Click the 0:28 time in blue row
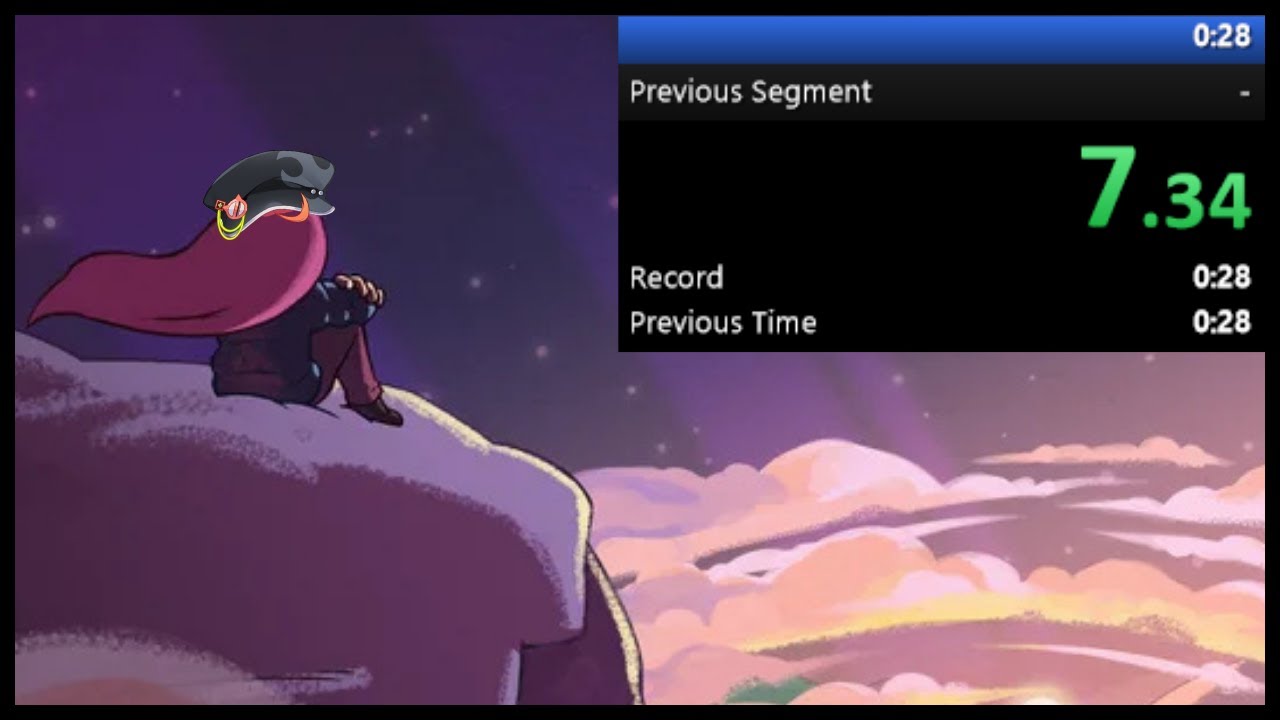This screenshot has width=1280, height=720. (x=1221, y=37)
